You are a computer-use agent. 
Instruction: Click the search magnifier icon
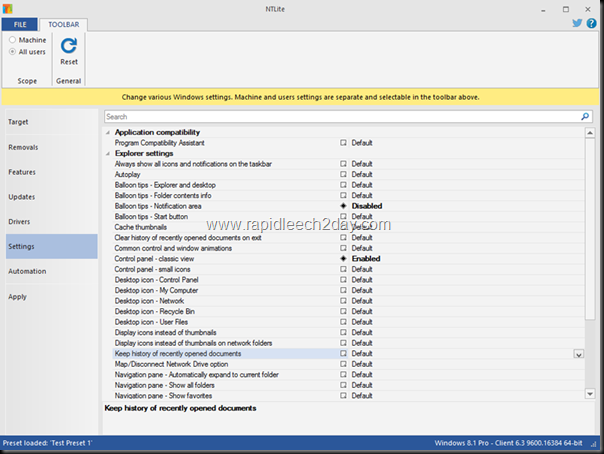click(585, 116)
